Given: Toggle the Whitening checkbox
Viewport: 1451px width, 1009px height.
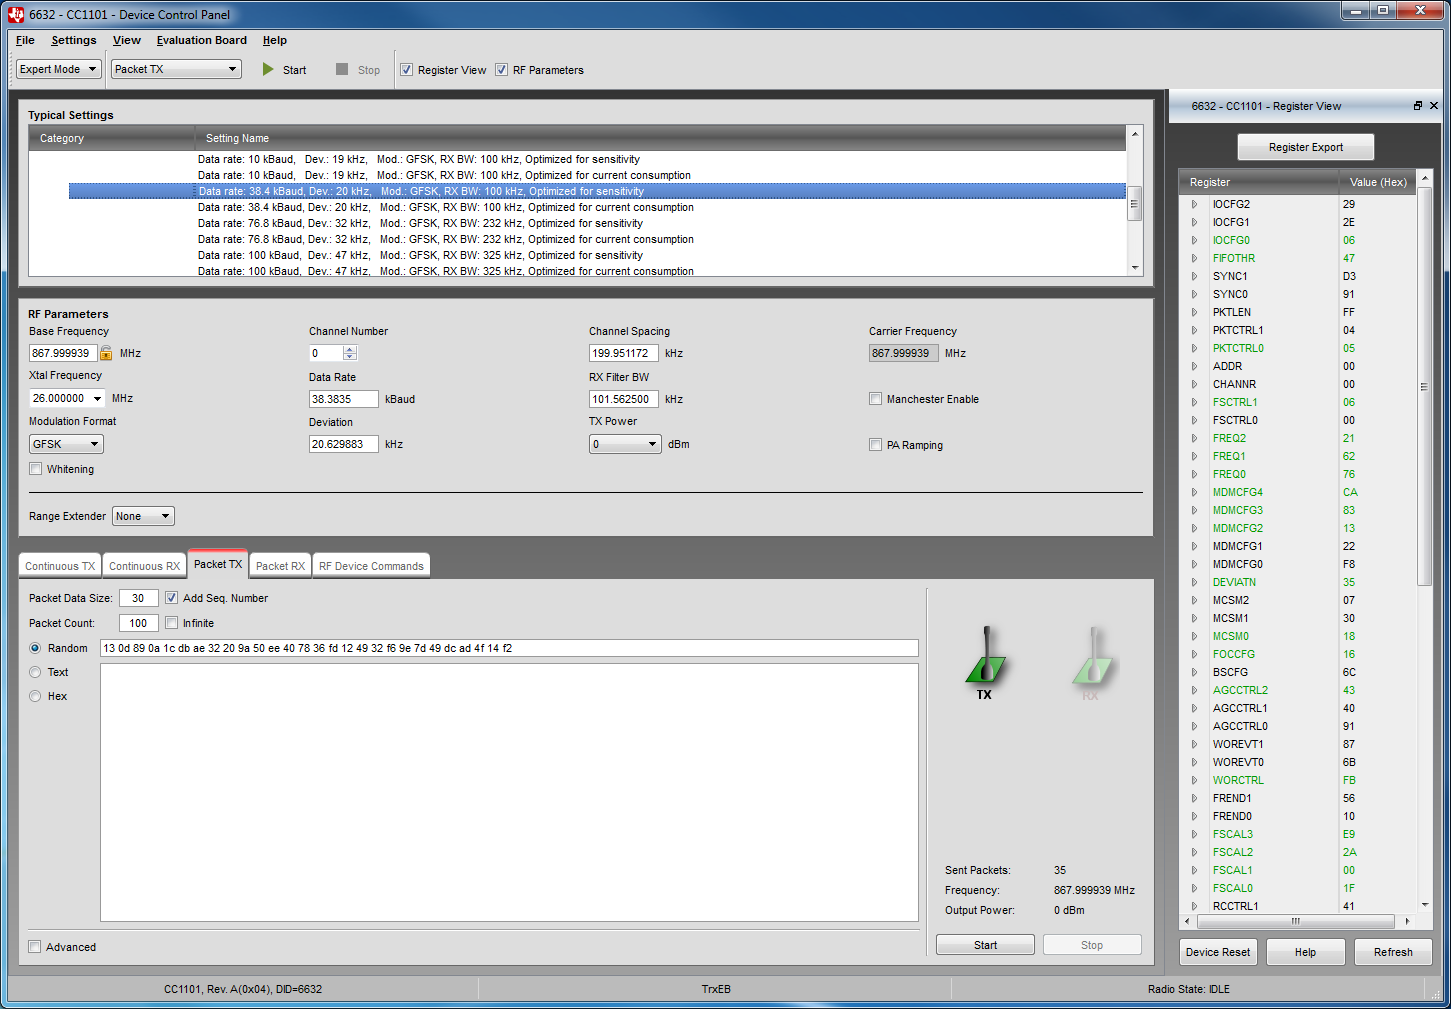Looking at the screenshot, I should [36, 469].
